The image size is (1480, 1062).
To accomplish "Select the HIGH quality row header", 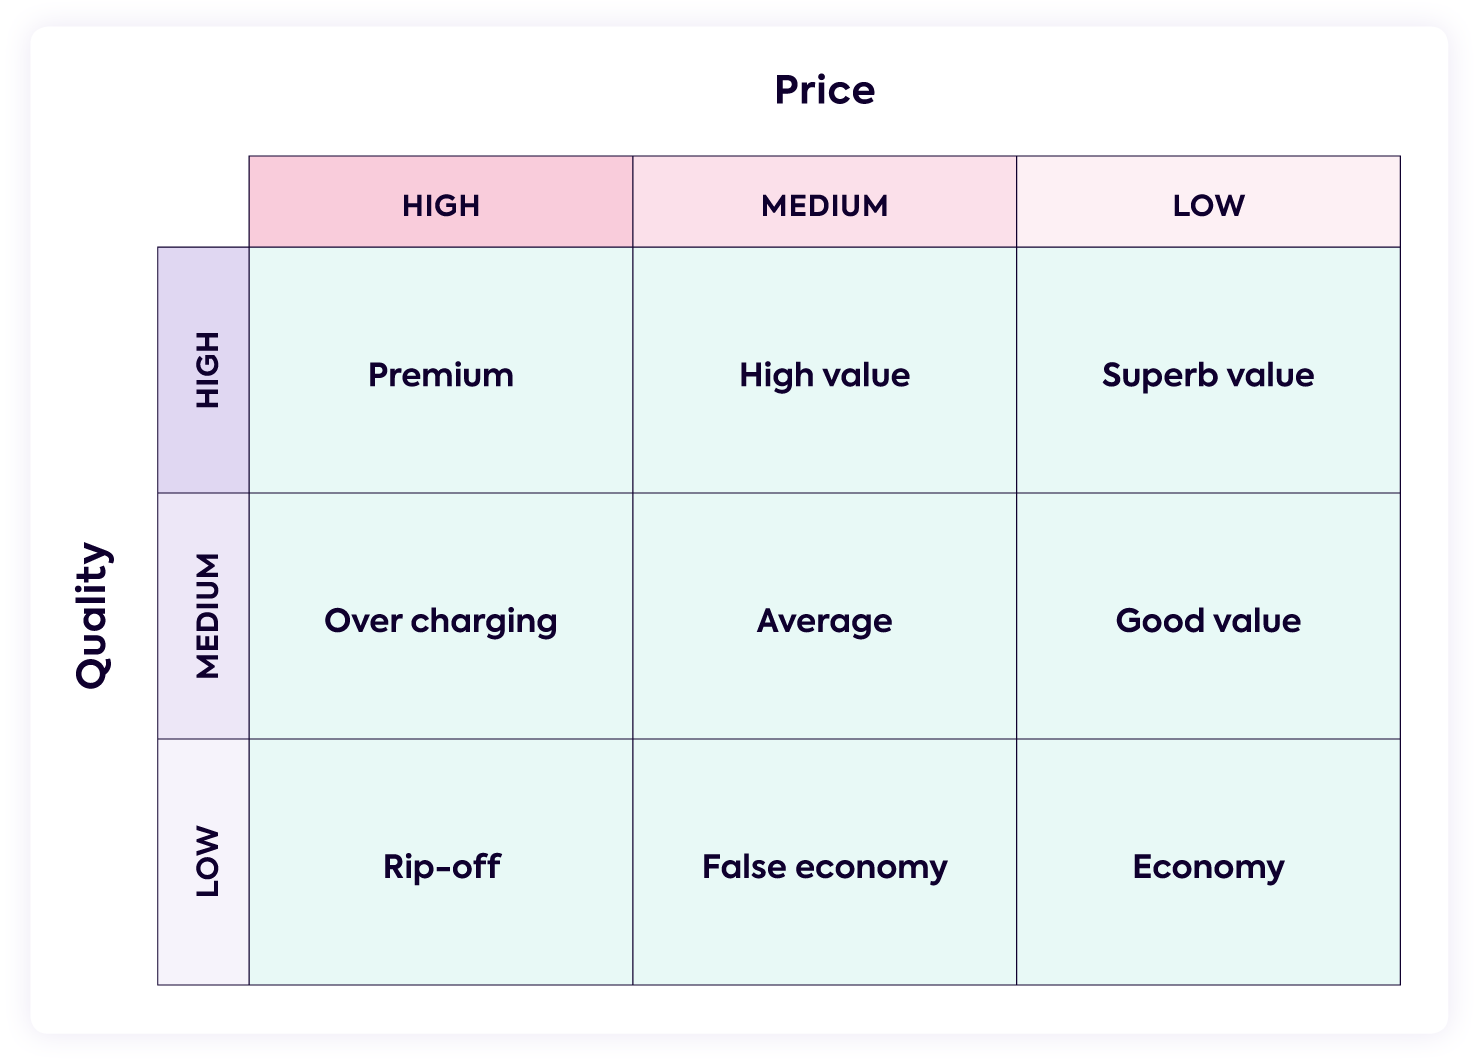I will click(x=205, y=370).
